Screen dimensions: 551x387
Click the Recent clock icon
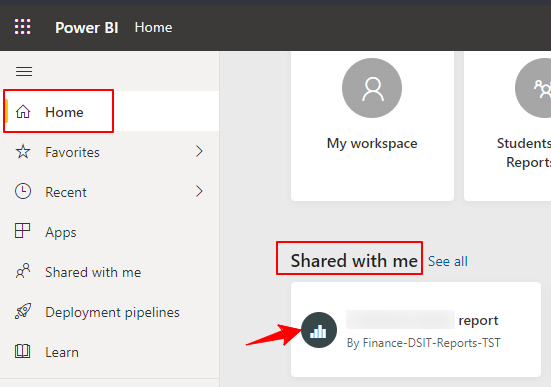pos(23,192)
